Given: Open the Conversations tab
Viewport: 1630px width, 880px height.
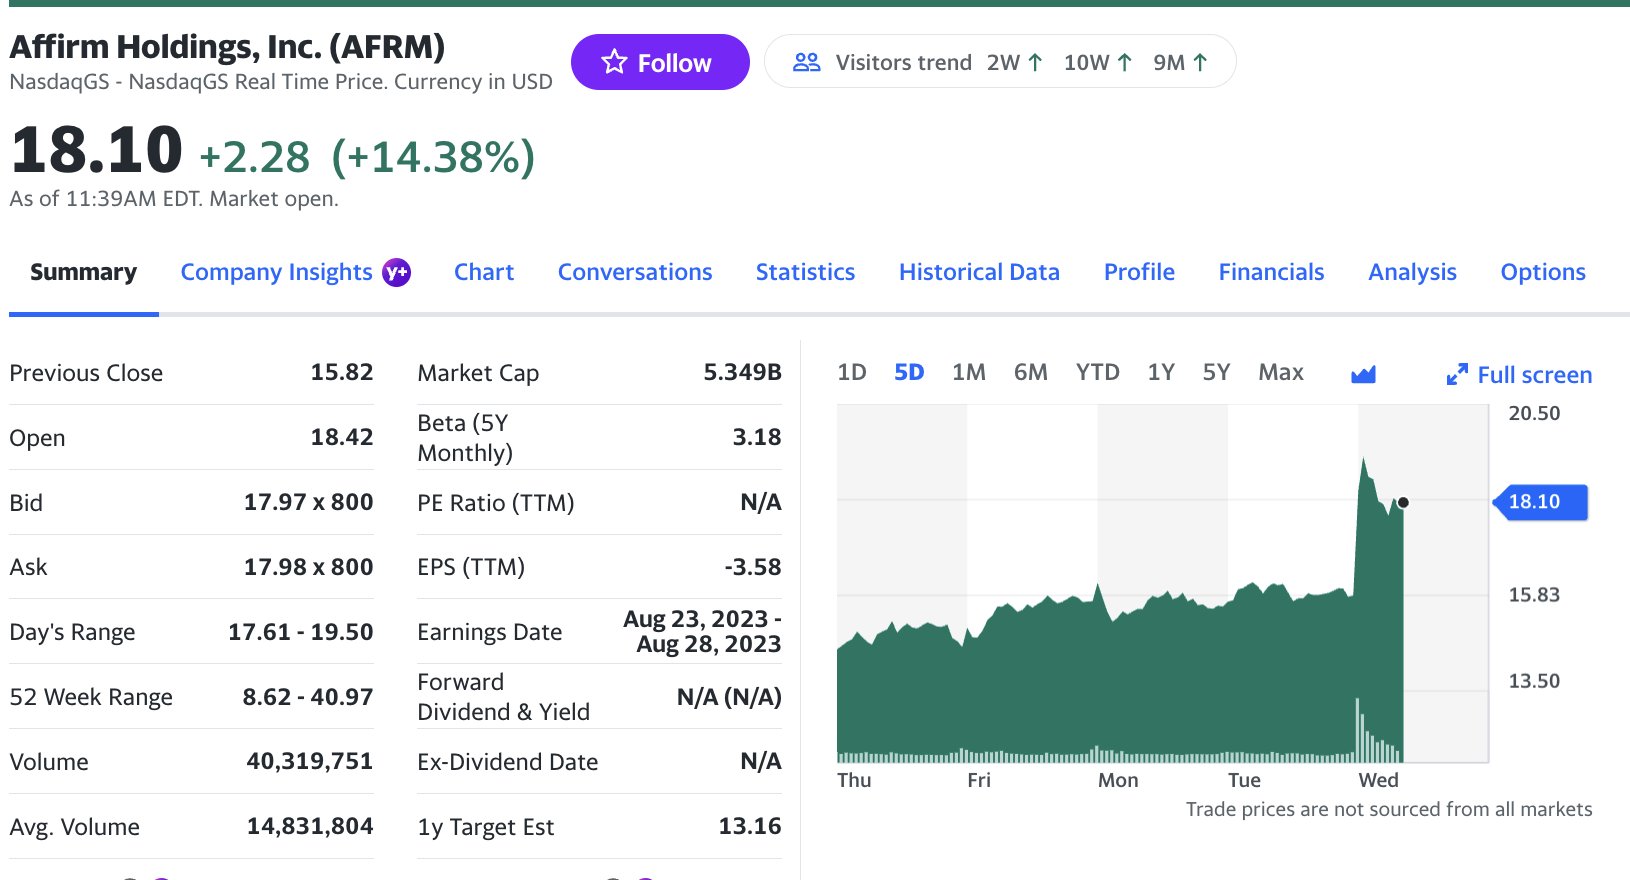Looking at the screenshot, I should coord(635,272).
